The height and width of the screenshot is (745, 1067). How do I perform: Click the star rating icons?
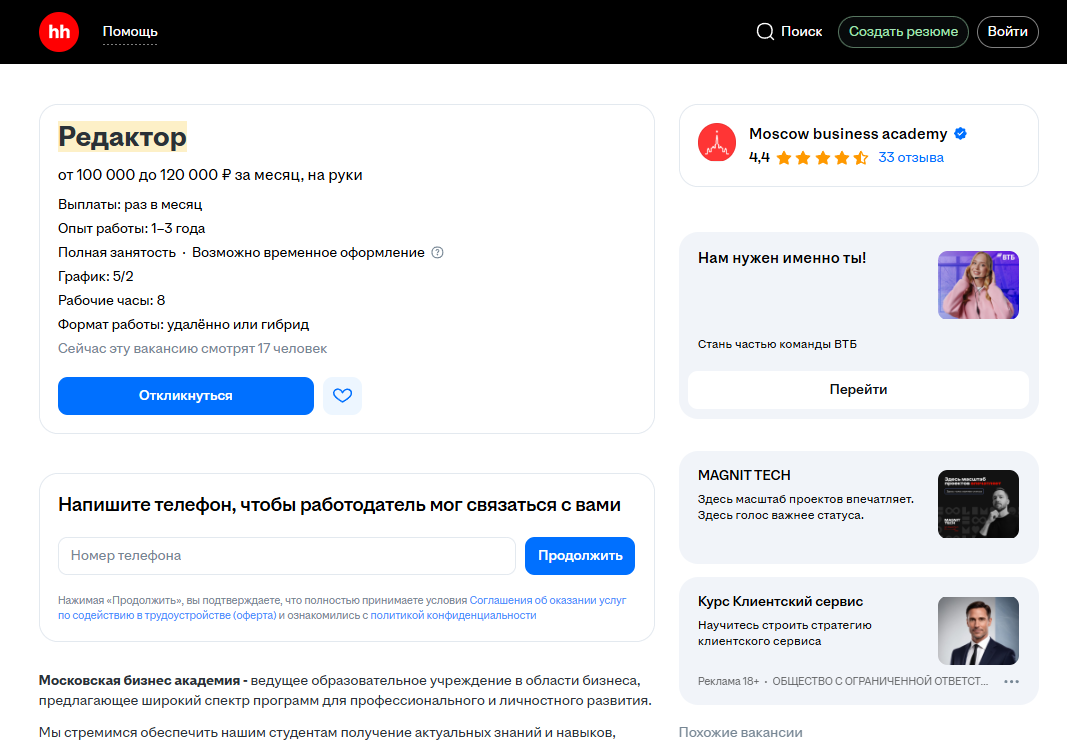click(x=822, y=158)
